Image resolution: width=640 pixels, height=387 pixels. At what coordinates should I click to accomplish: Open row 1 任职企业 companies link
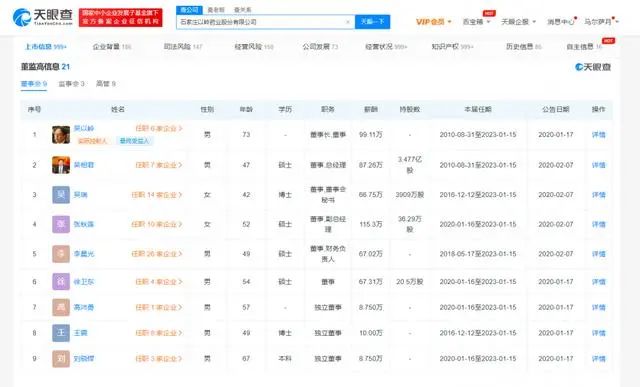point(159,128)
